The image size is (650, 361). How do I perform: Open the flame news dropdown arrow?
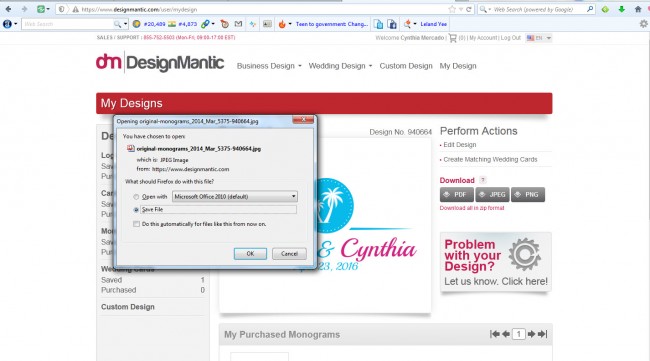pos(290,24)
